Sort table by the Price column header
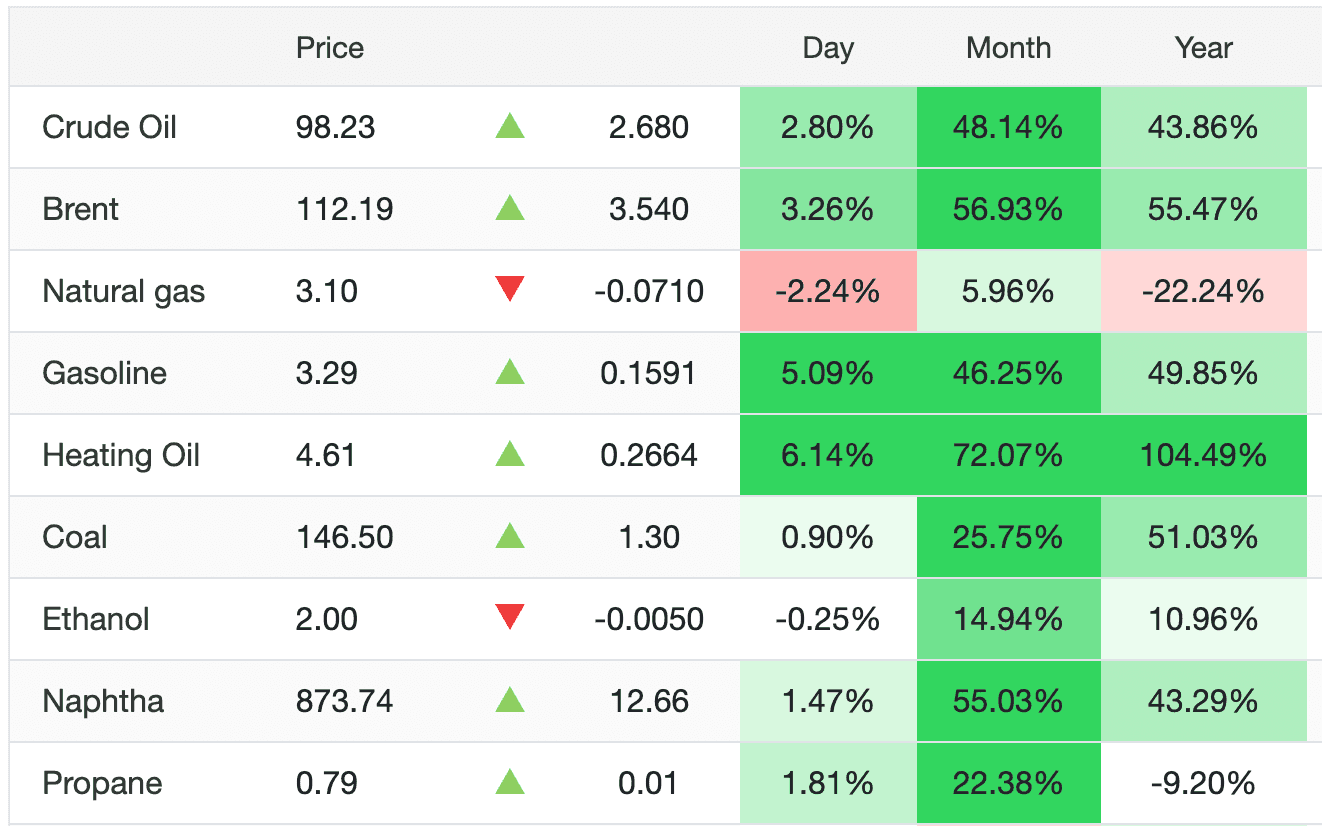The image size is (1322, 826). point(330,48)
